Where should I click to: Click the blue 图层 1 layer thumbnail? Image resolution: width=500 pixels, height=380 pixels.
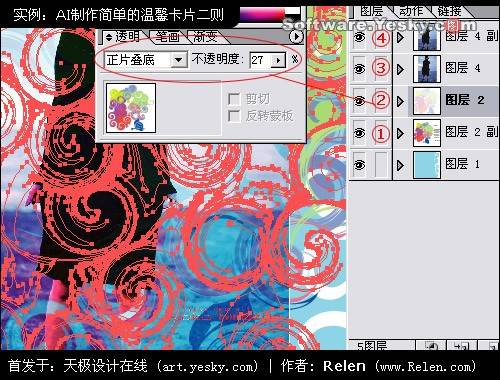427,165
